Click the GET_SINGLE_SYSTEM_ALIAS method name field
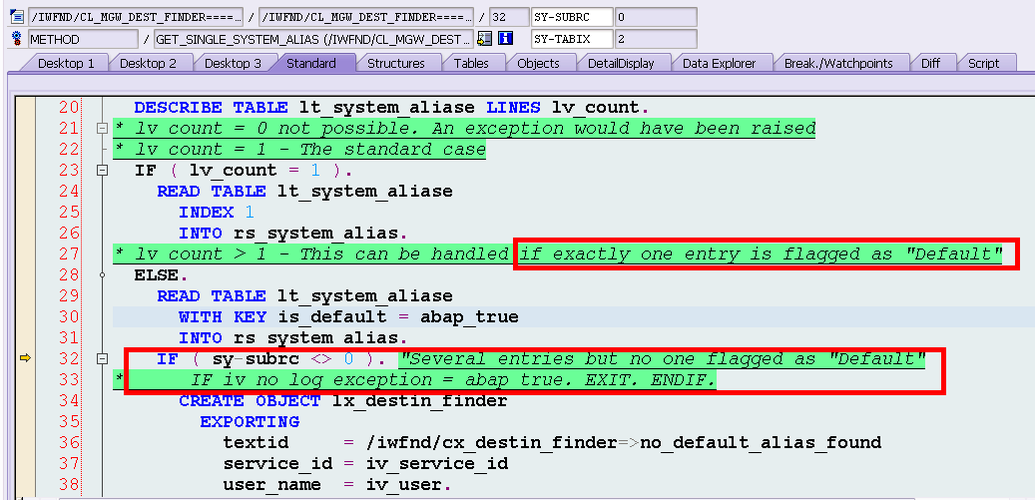 (314, 39)
